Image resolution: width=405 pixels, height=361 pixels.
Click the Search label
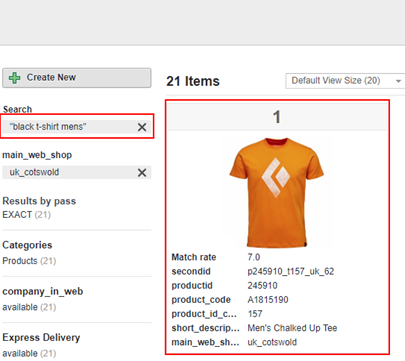pos(17,109)
